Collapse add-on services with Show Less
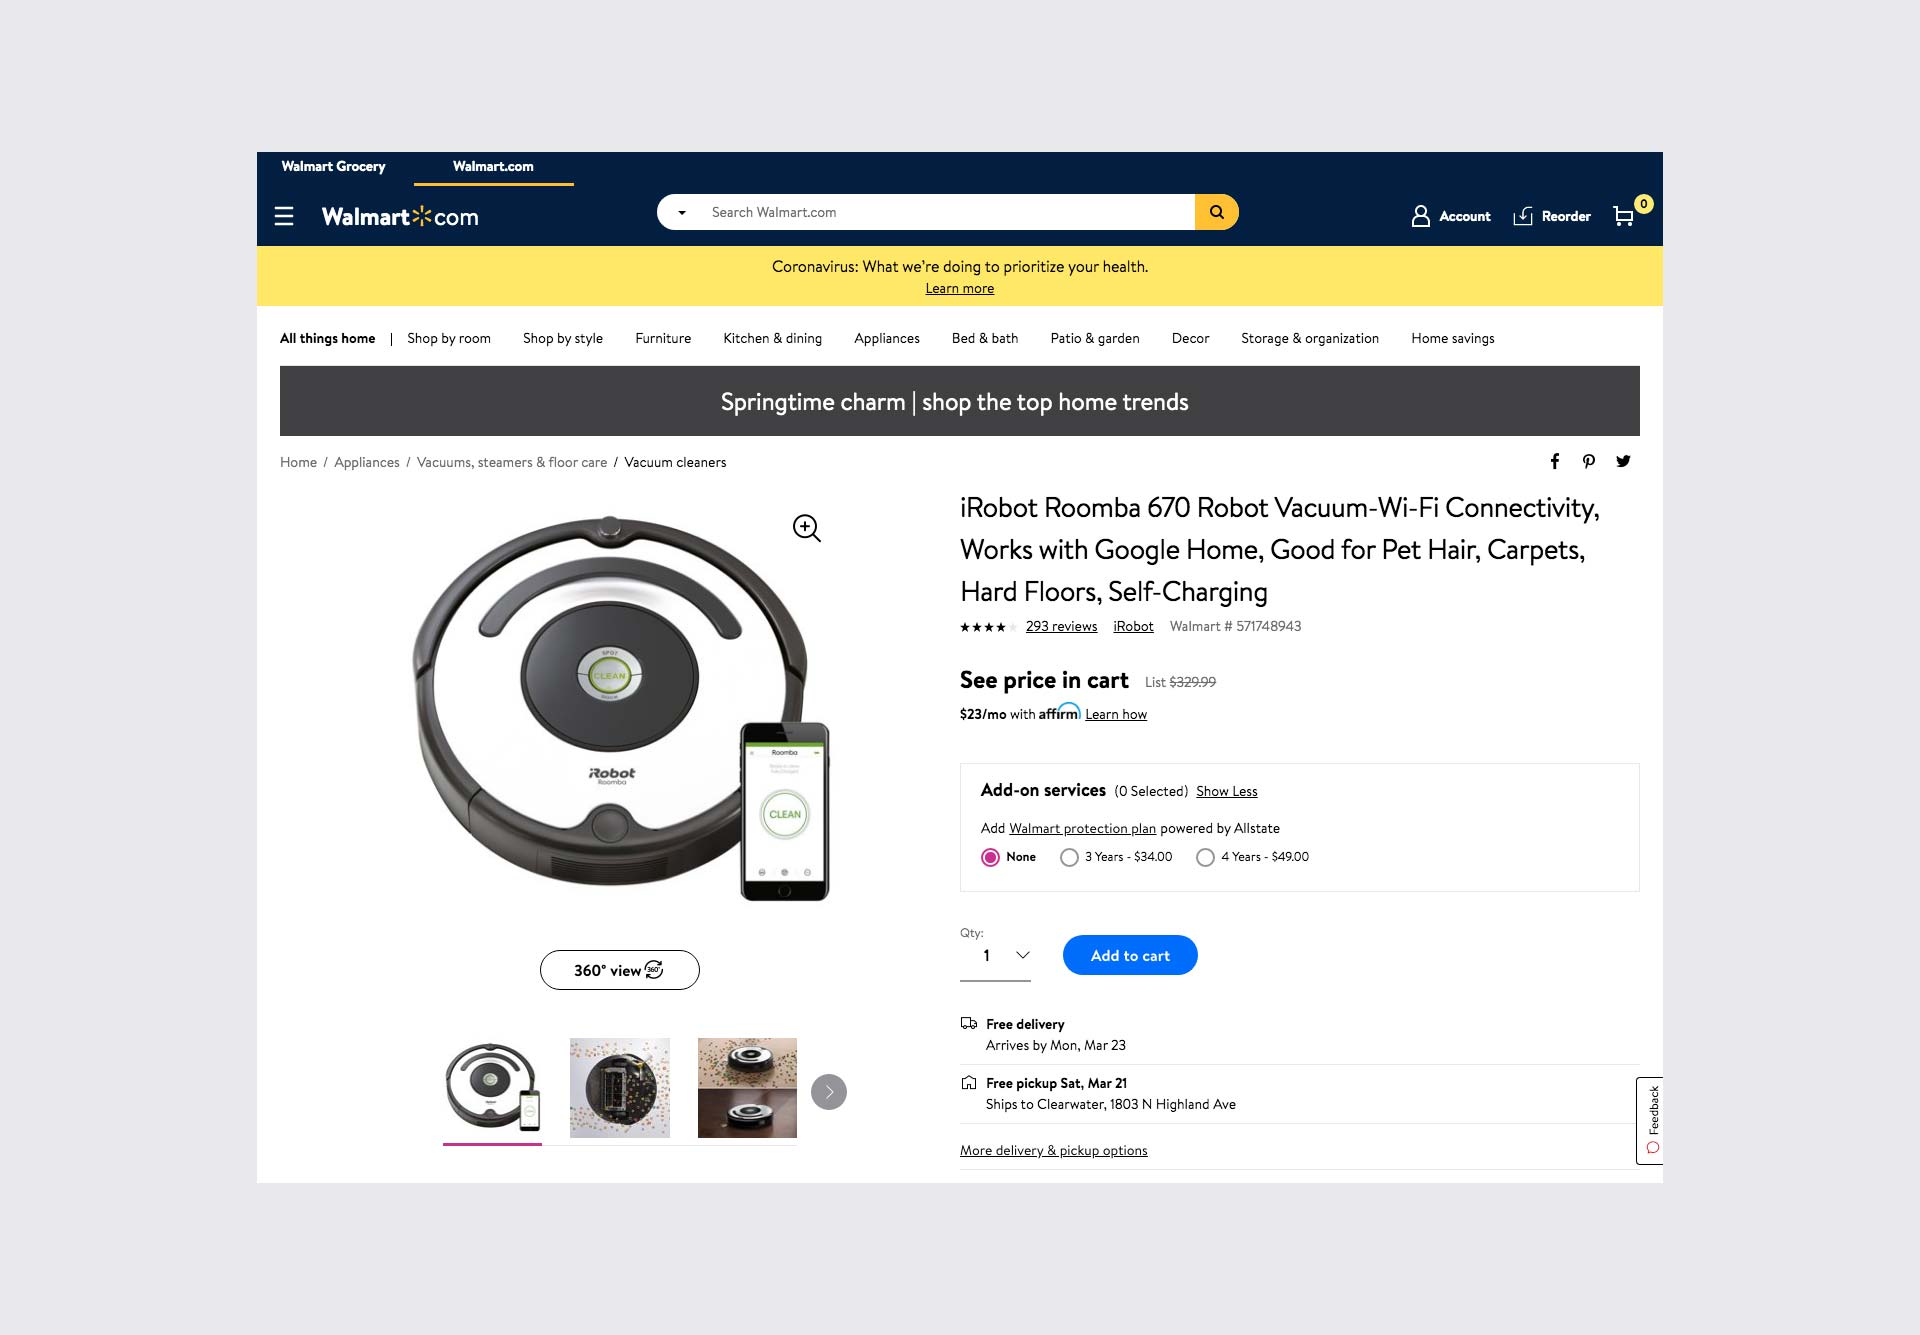The width and height of the screenshot is (1920, 1335). tap(1226, 791)
